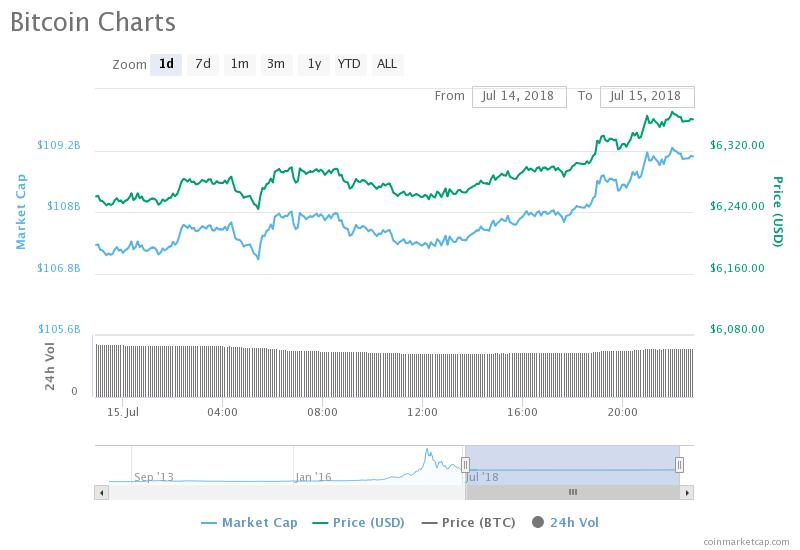Edit the From date field

tap(519, 96)
